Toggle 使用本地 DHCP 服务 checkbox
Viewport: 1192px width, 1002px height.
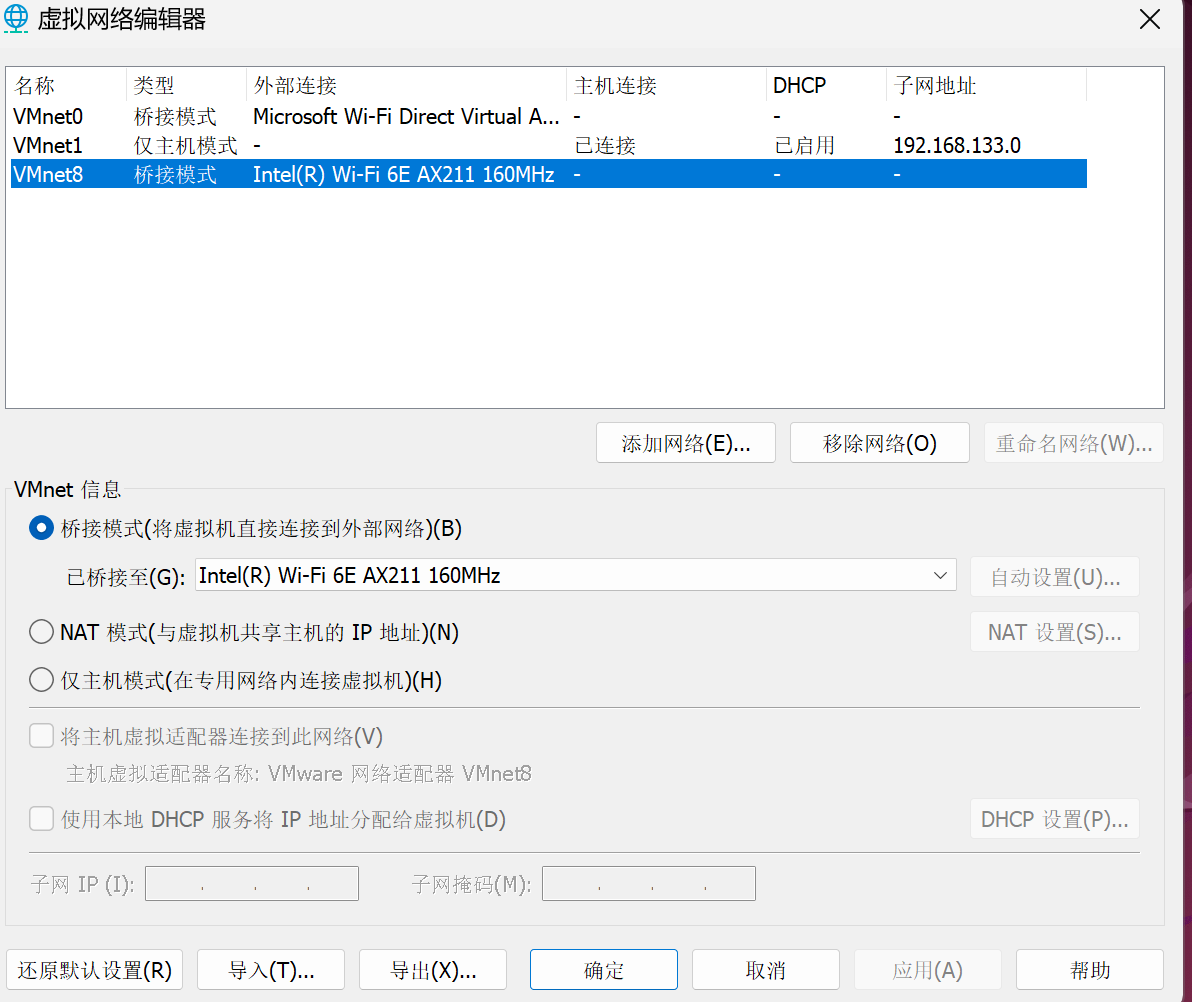(x=41, y=819)
